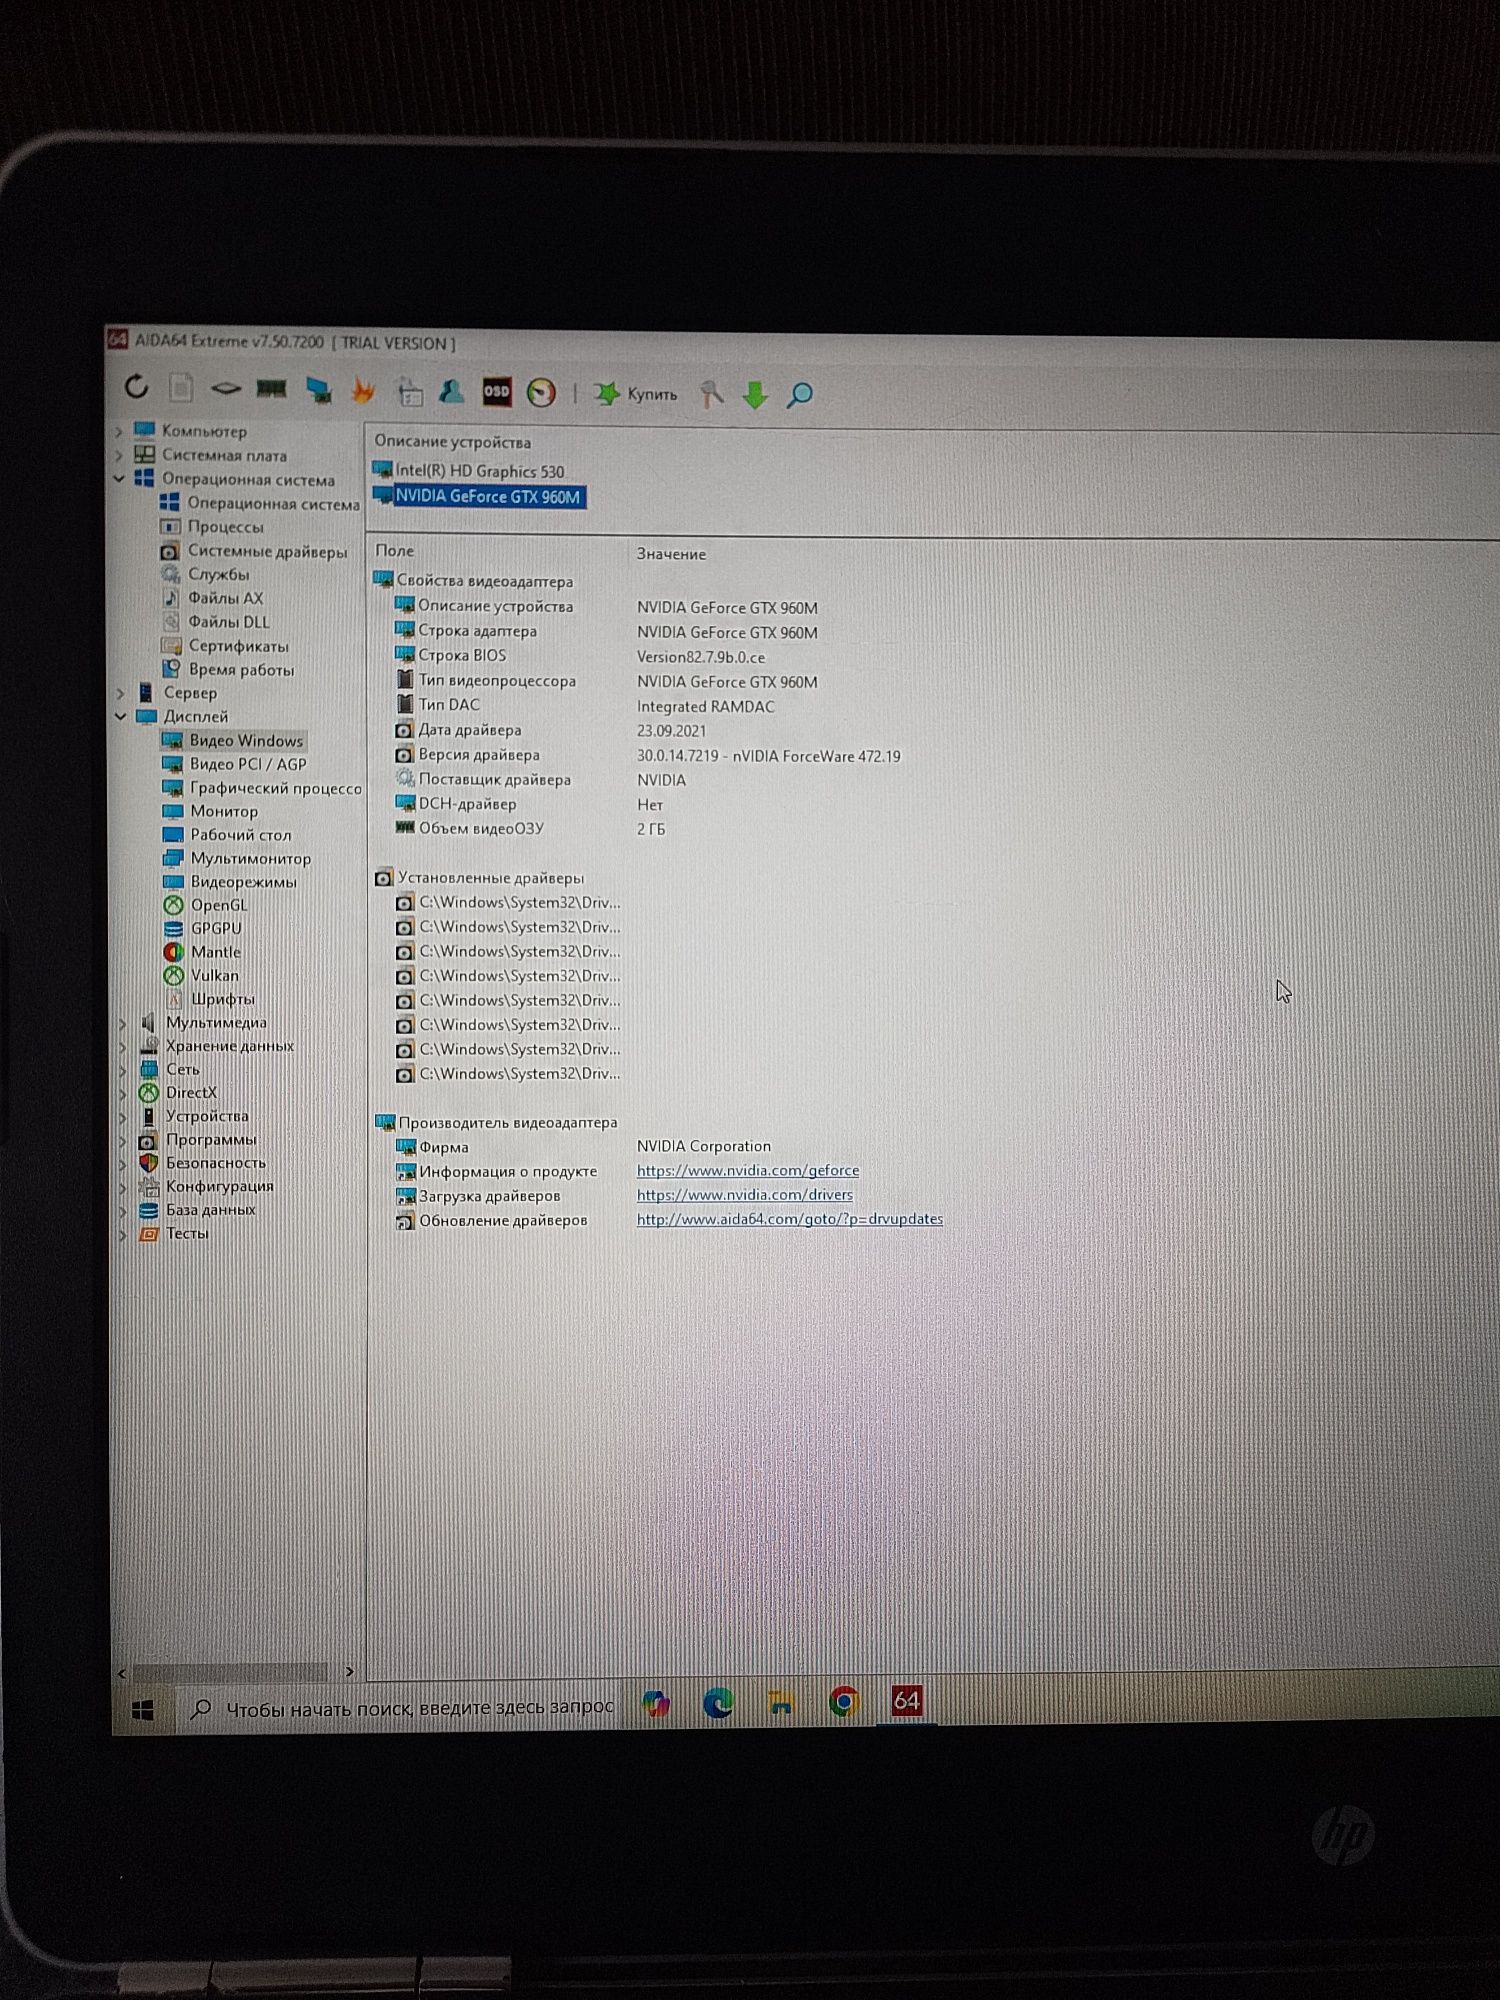Select the Тесты tree node
Screen dimensions: 1500x2000
click(x=187, y=1233)
